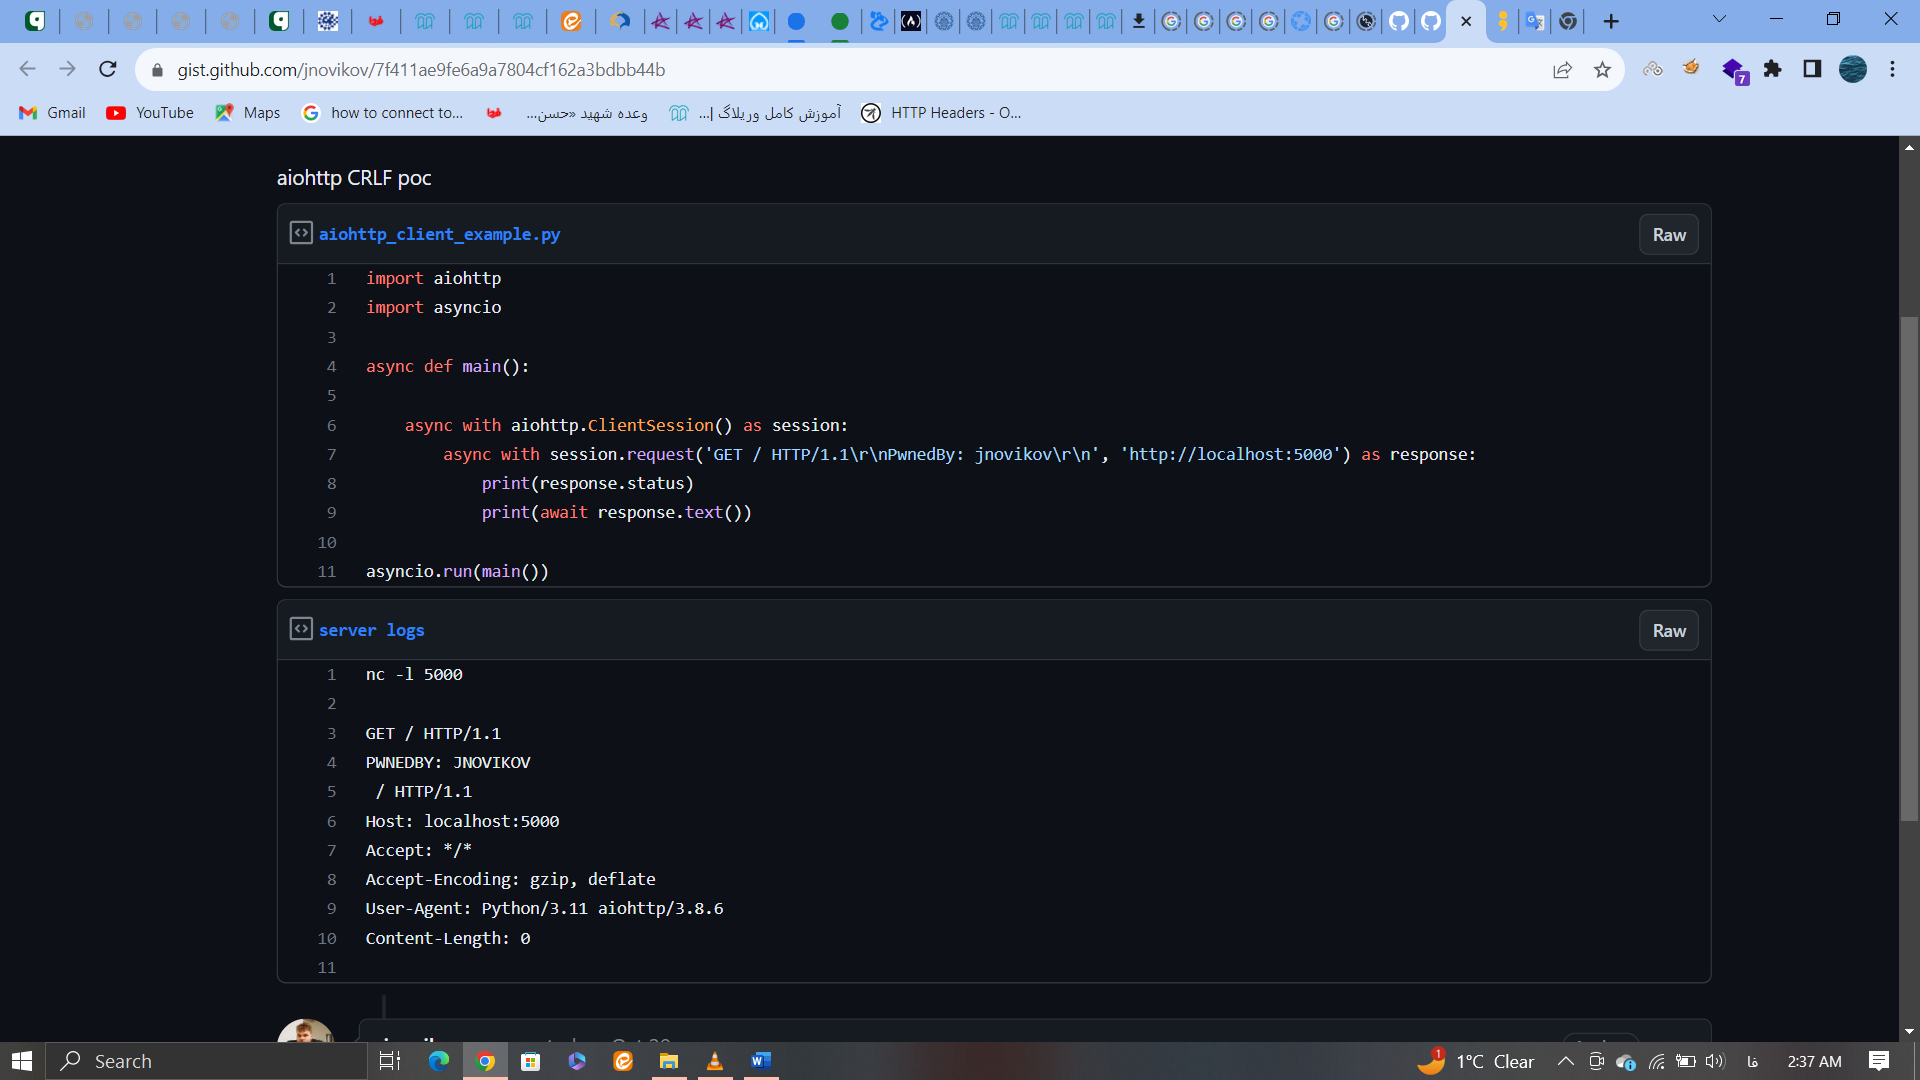The width and height of the screenshot is (1920, 1080).
Task: Click the page vertical scrollbar thumb
Action: [1909, 568]
